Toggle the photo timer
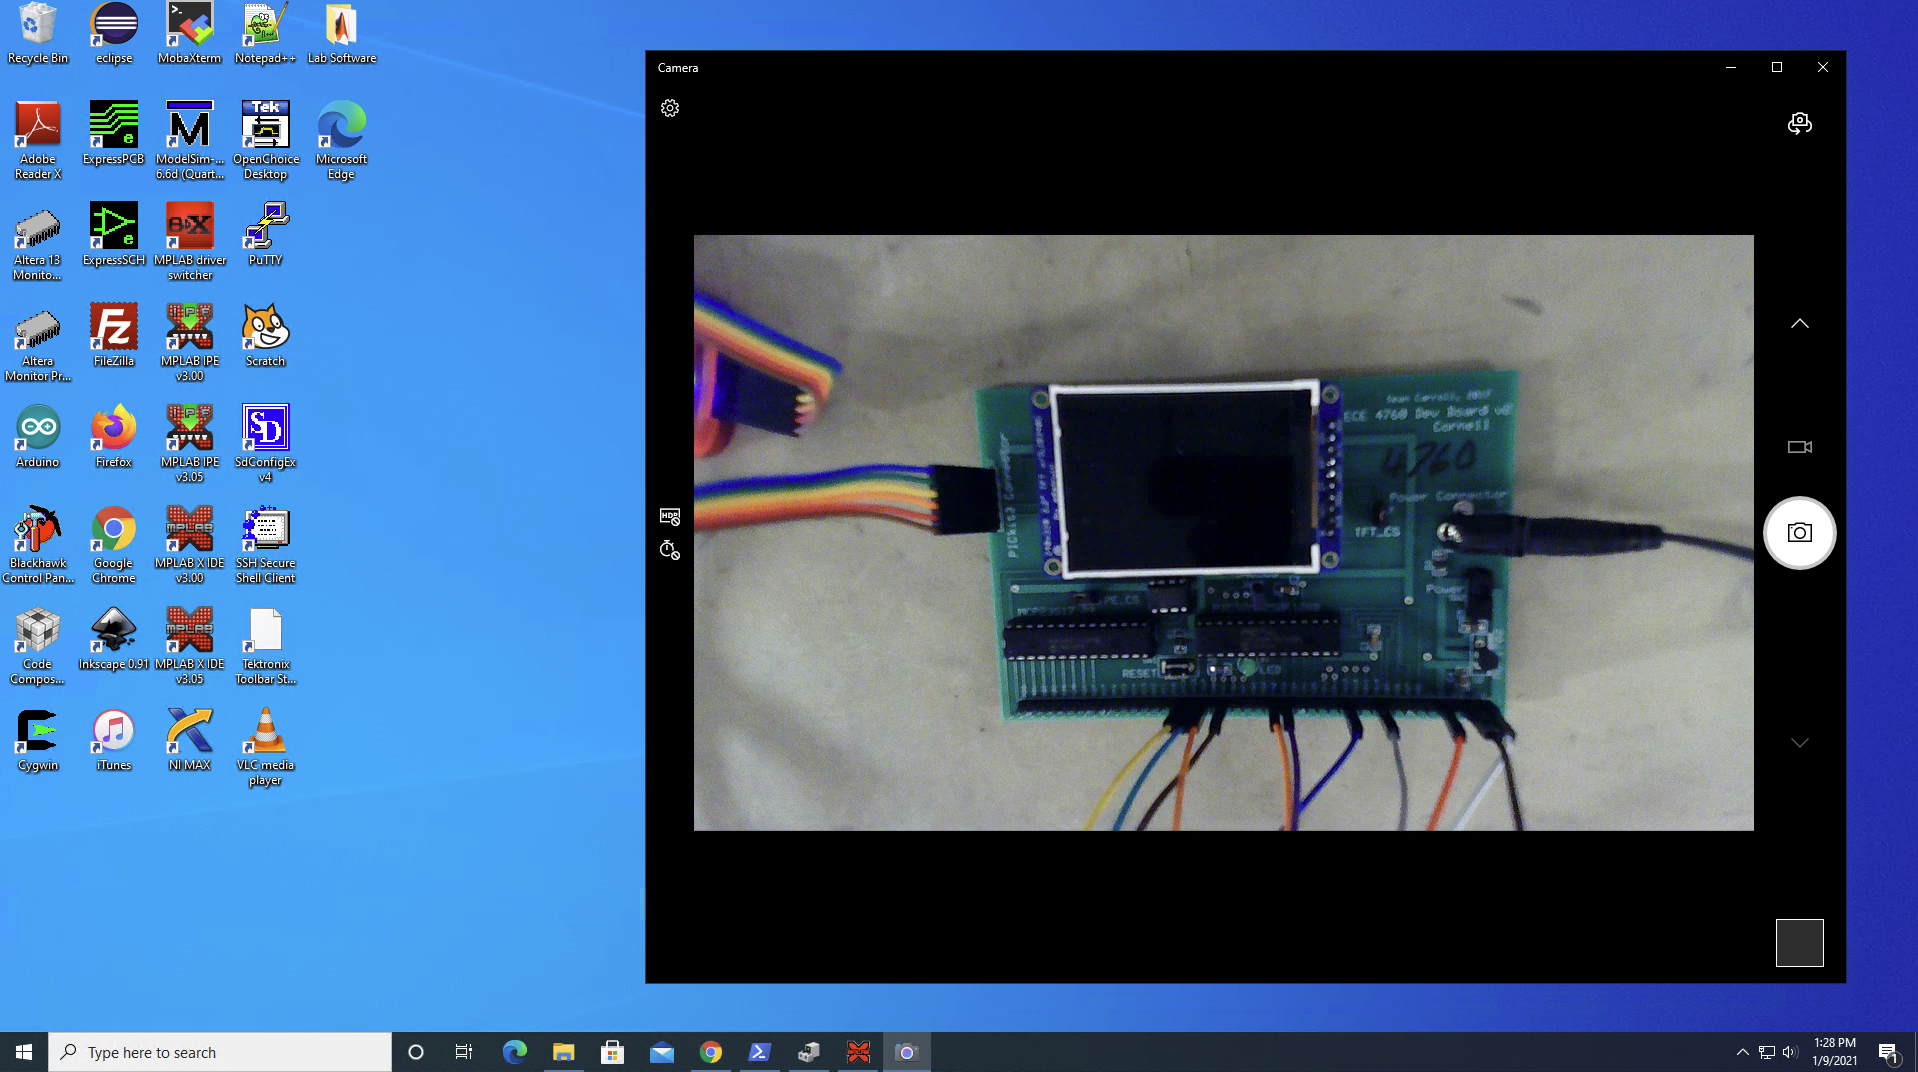Image resolution: width=1918 pixels, height=1072 pixels. [x=670, y=550]
